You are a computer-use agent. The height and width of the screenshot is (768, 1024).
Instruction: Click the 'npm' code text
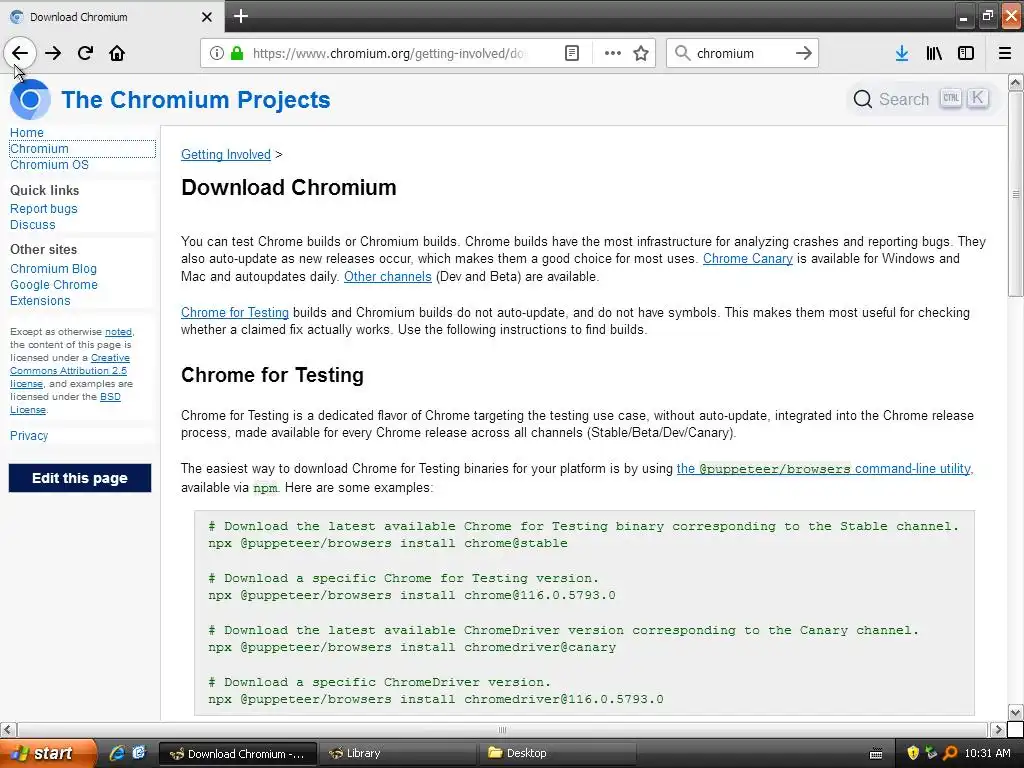tap(264, 488)
